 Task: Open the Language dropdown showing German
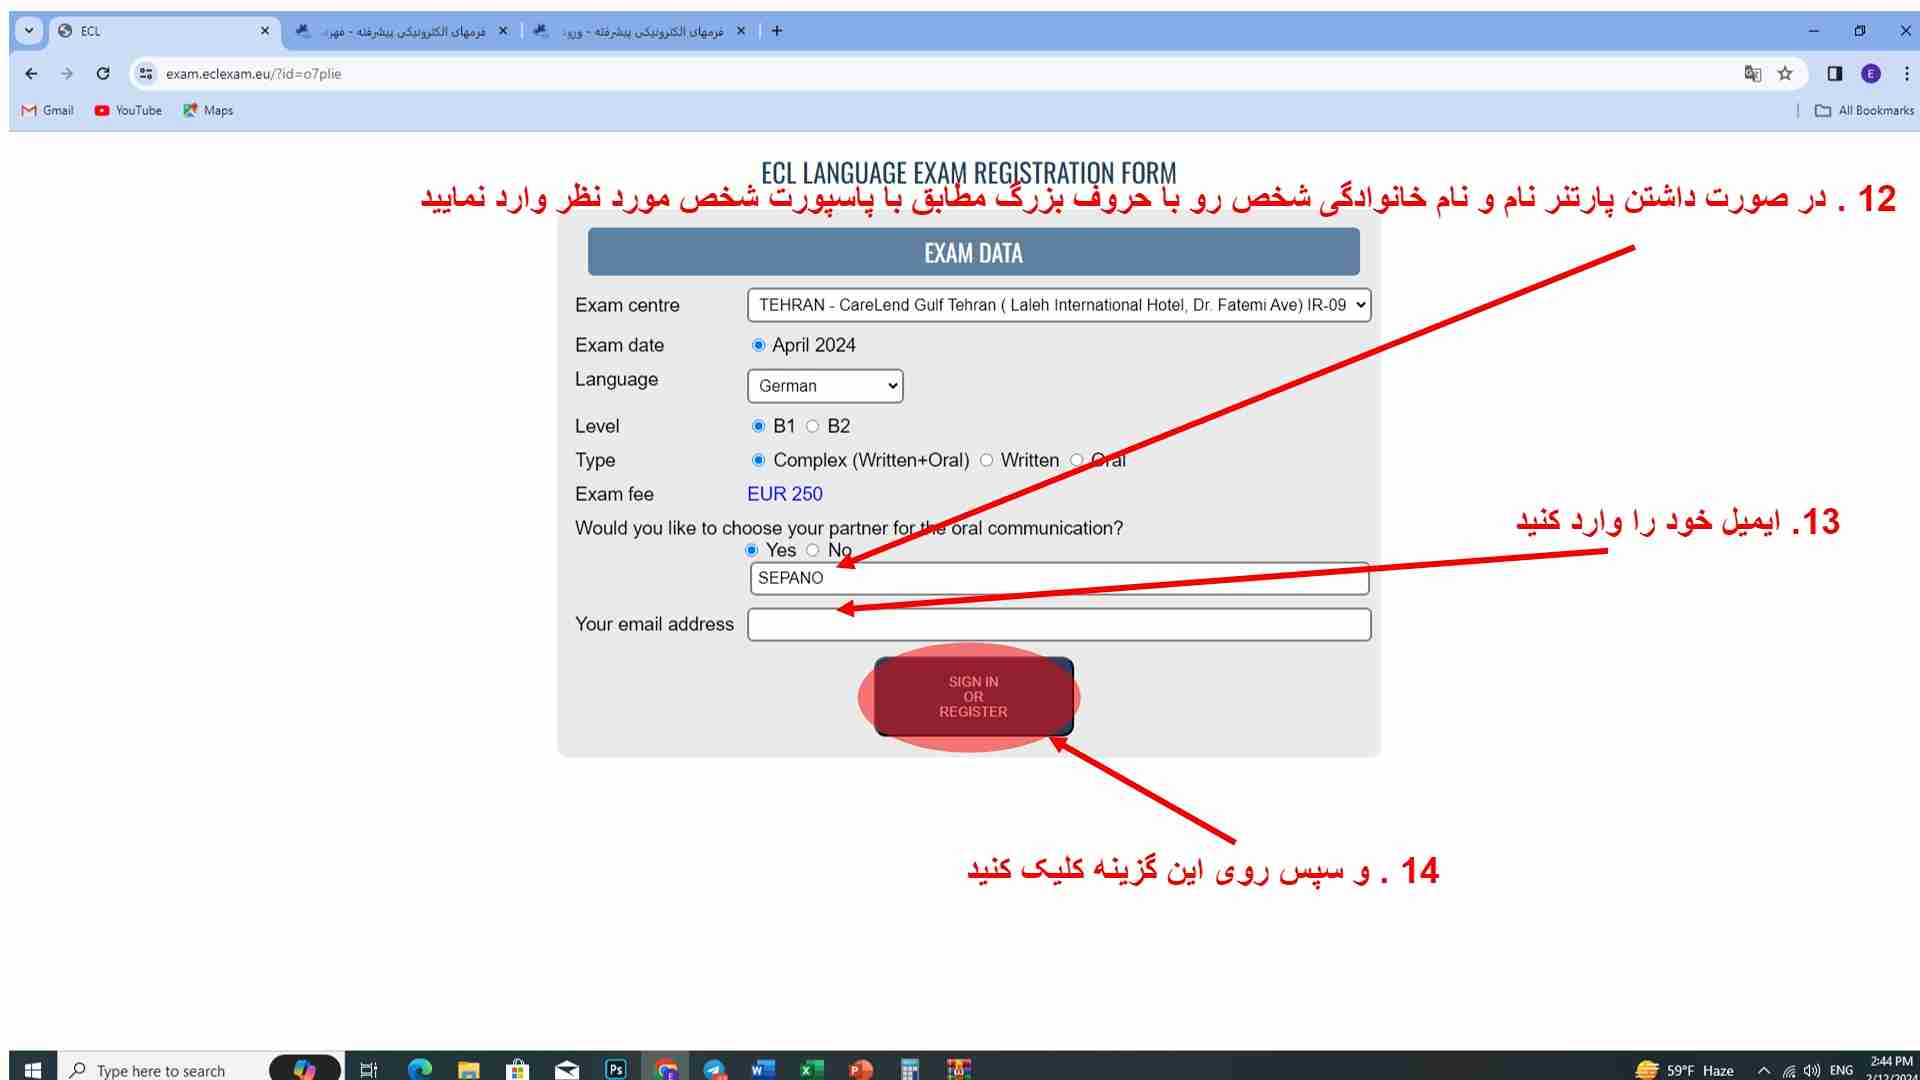click(x=825, y=386)
